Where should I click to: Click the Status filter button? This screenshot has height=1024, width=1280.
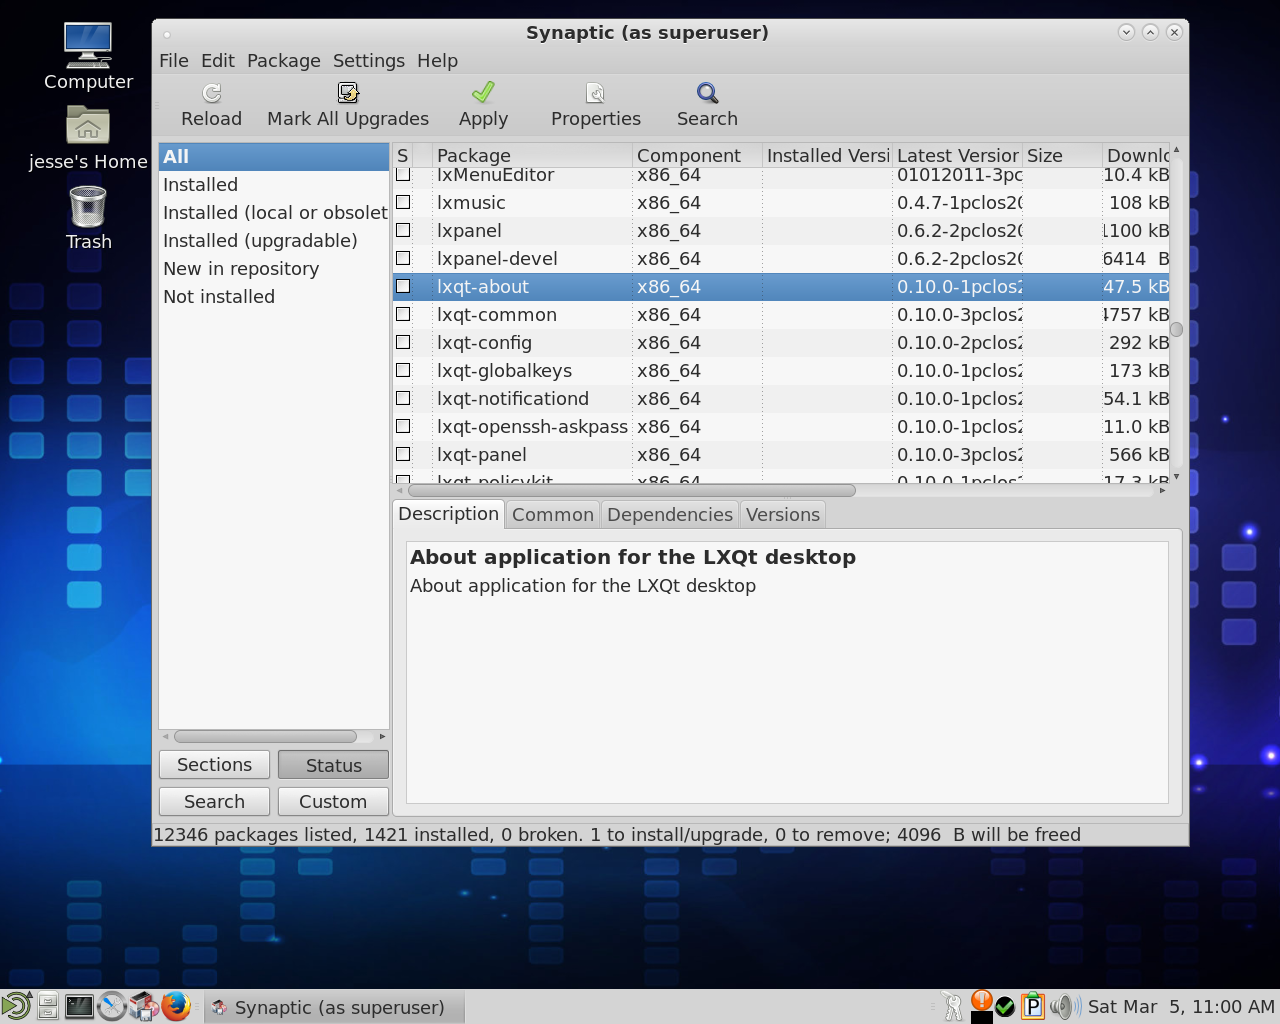click(333, 765)
